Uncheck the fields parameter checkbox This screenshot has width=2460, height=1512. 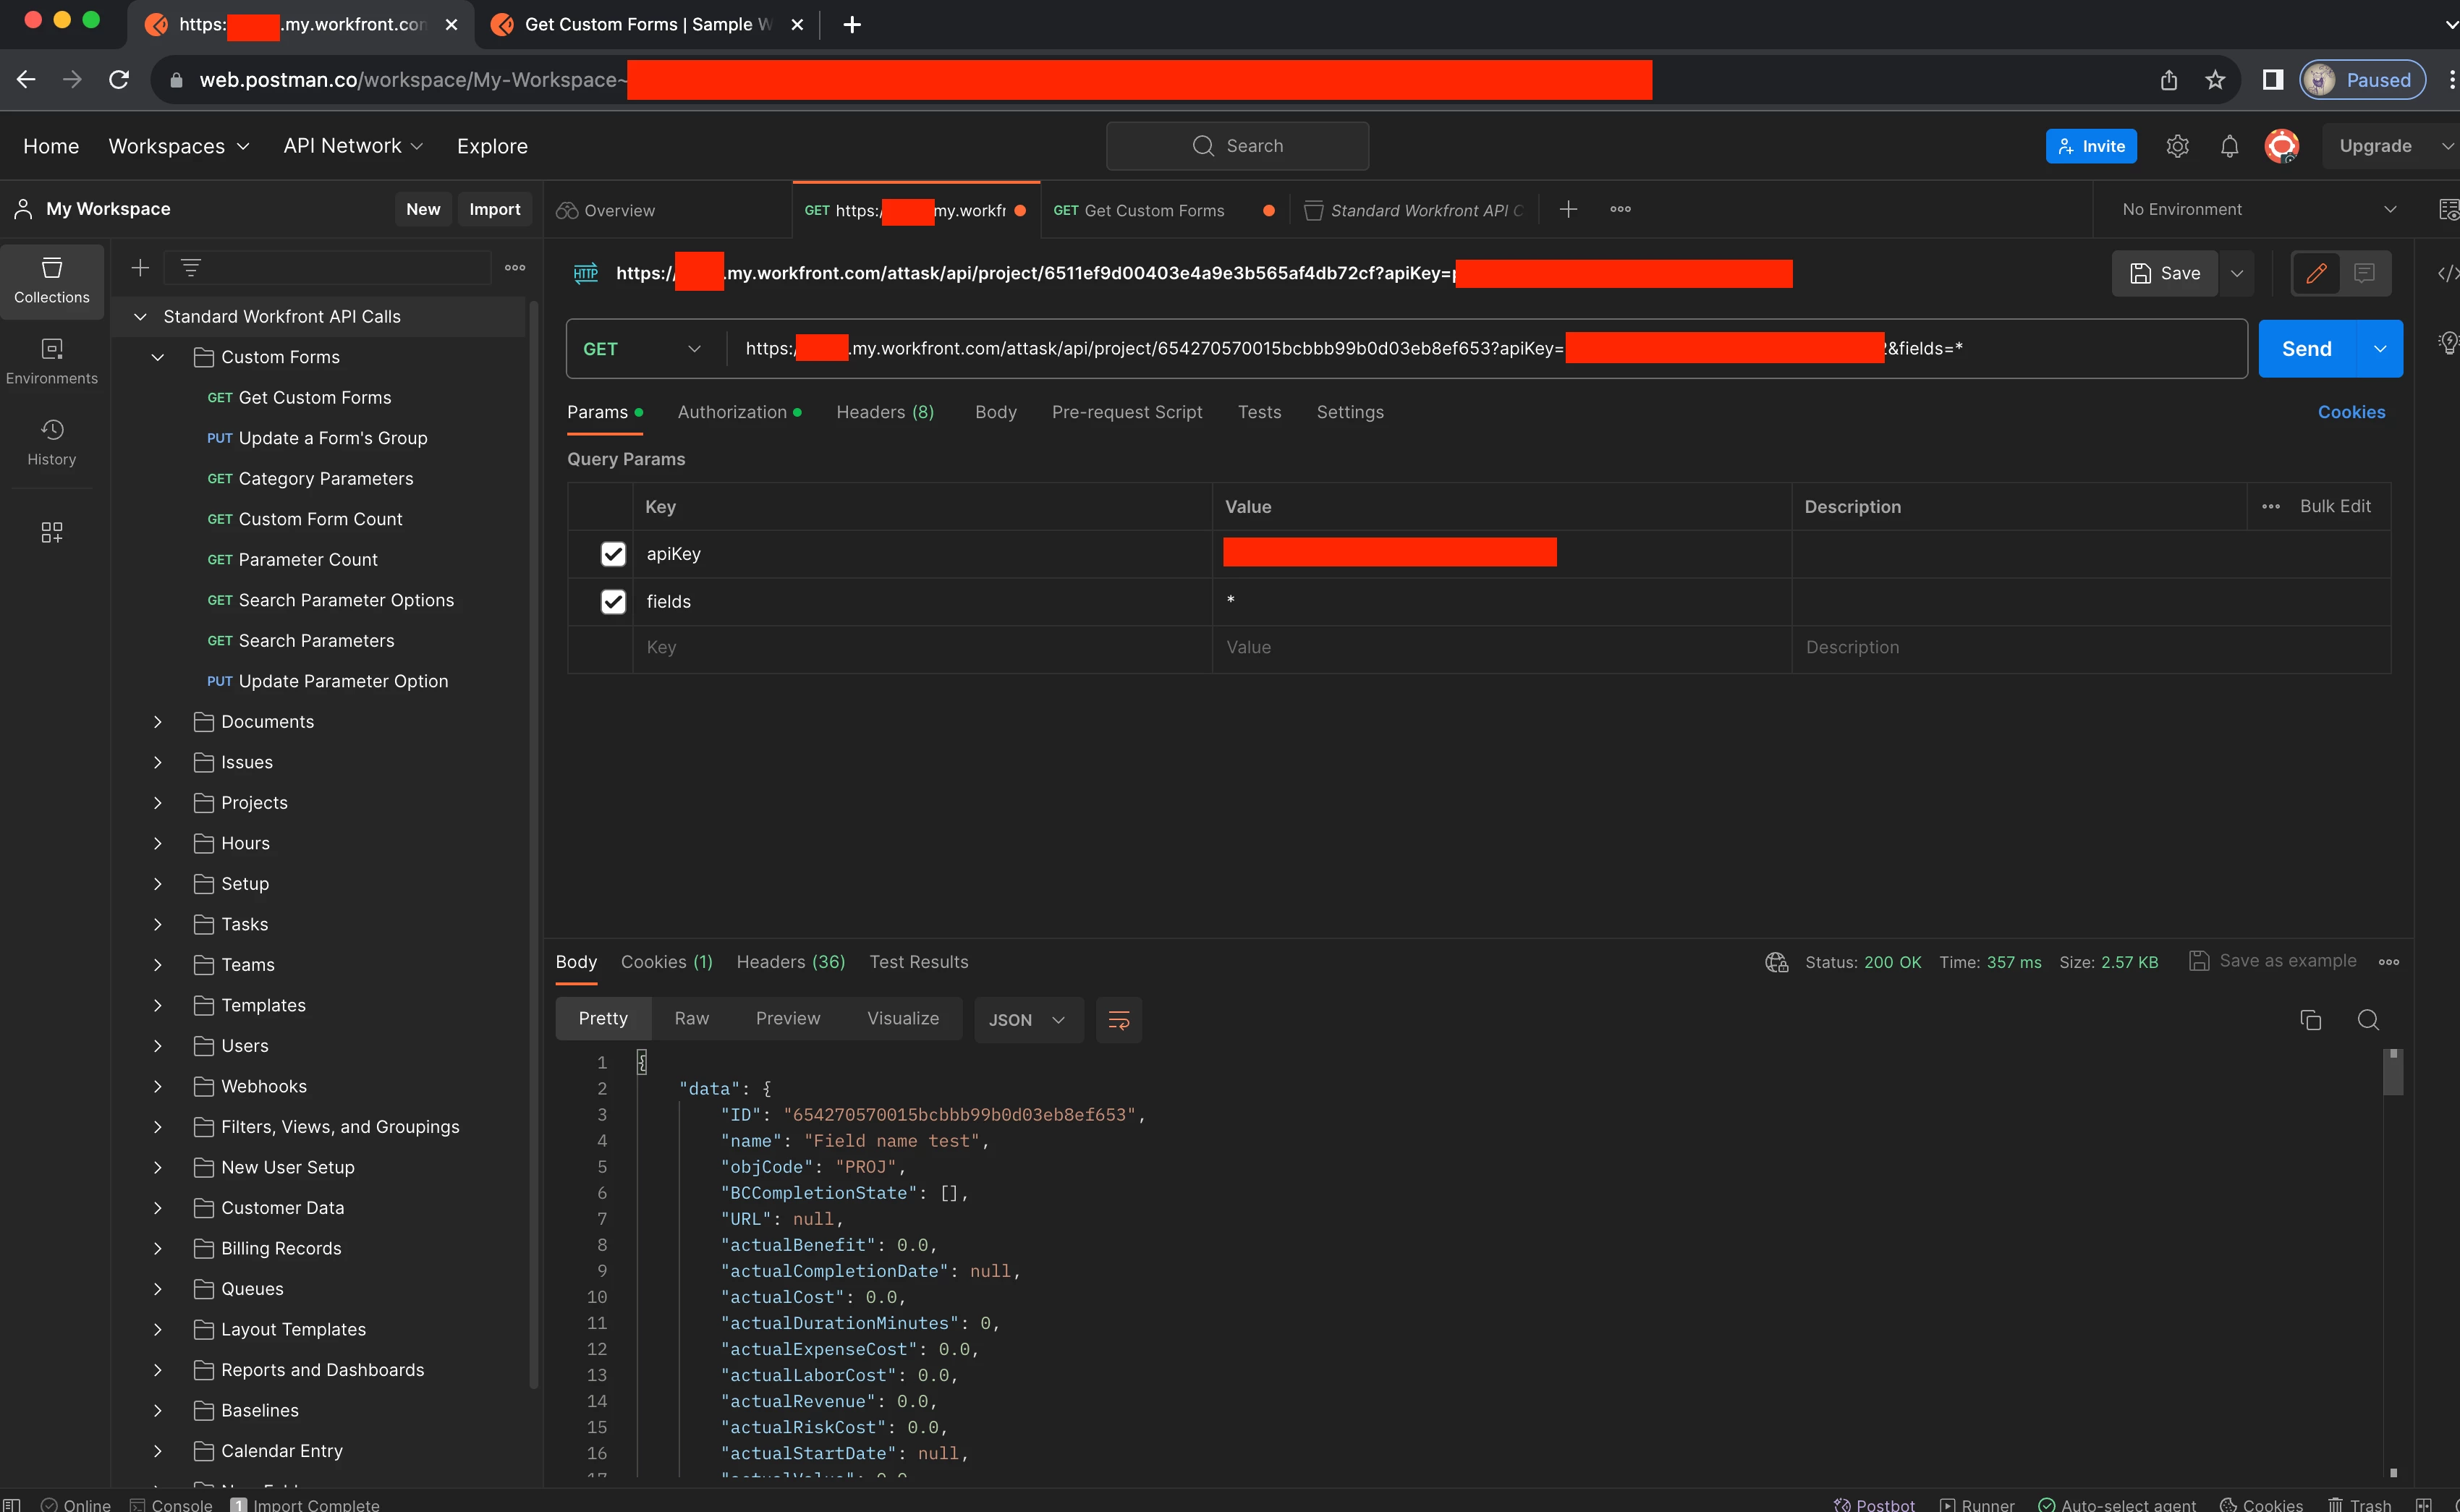coord(613,601)
